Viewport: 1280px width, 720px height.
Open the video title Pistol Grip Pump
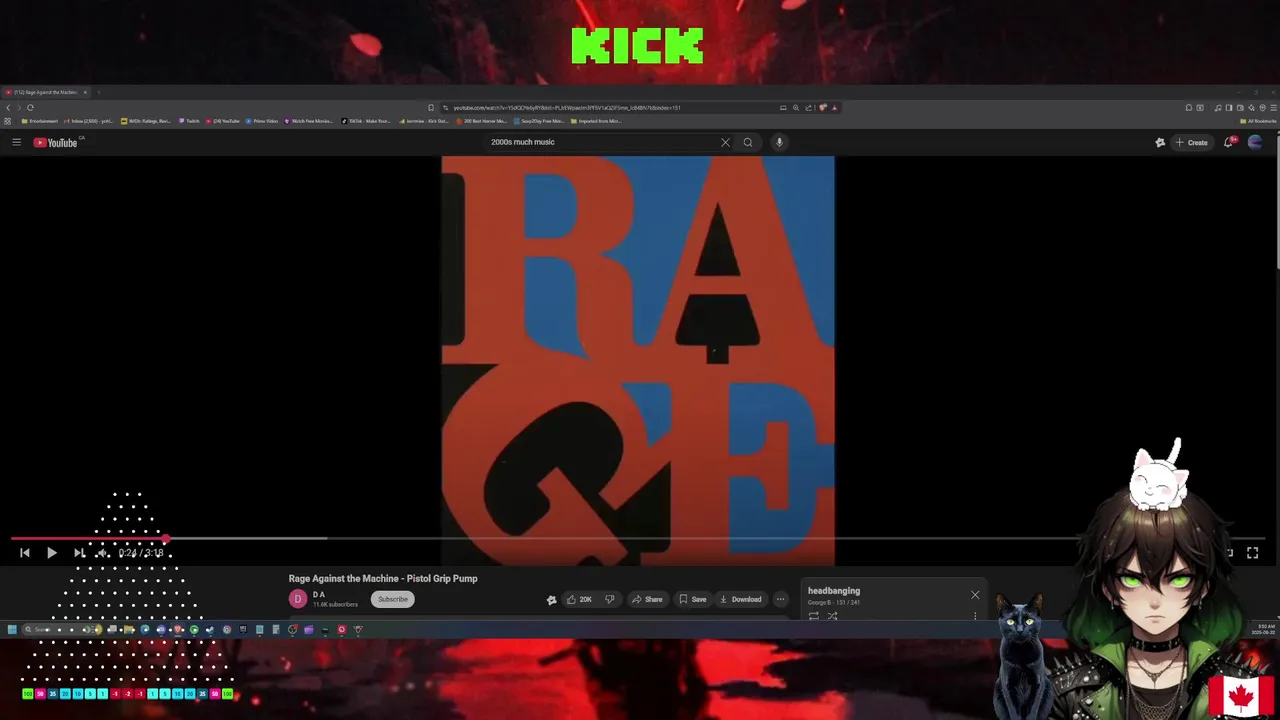pyautogui.click(x=383, y=578)
